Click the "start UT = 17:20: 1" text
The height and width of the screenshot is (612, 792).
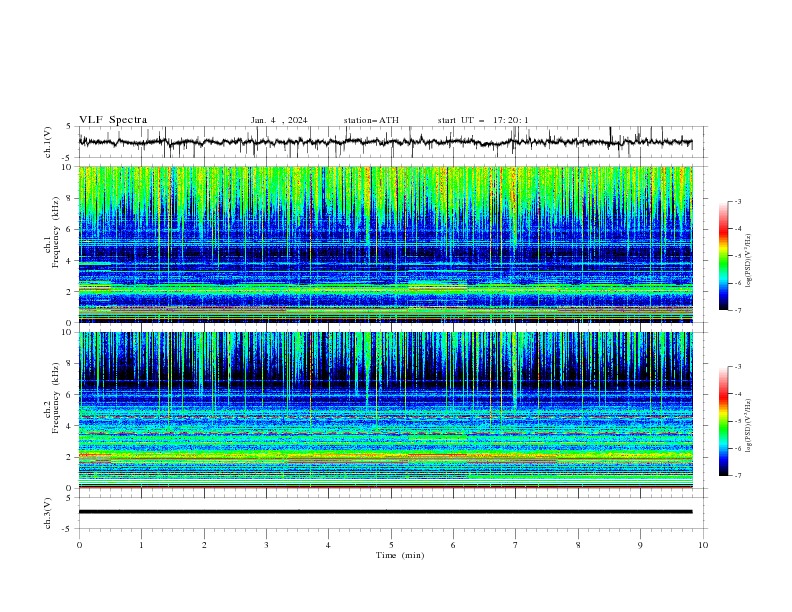coord(483,120)
